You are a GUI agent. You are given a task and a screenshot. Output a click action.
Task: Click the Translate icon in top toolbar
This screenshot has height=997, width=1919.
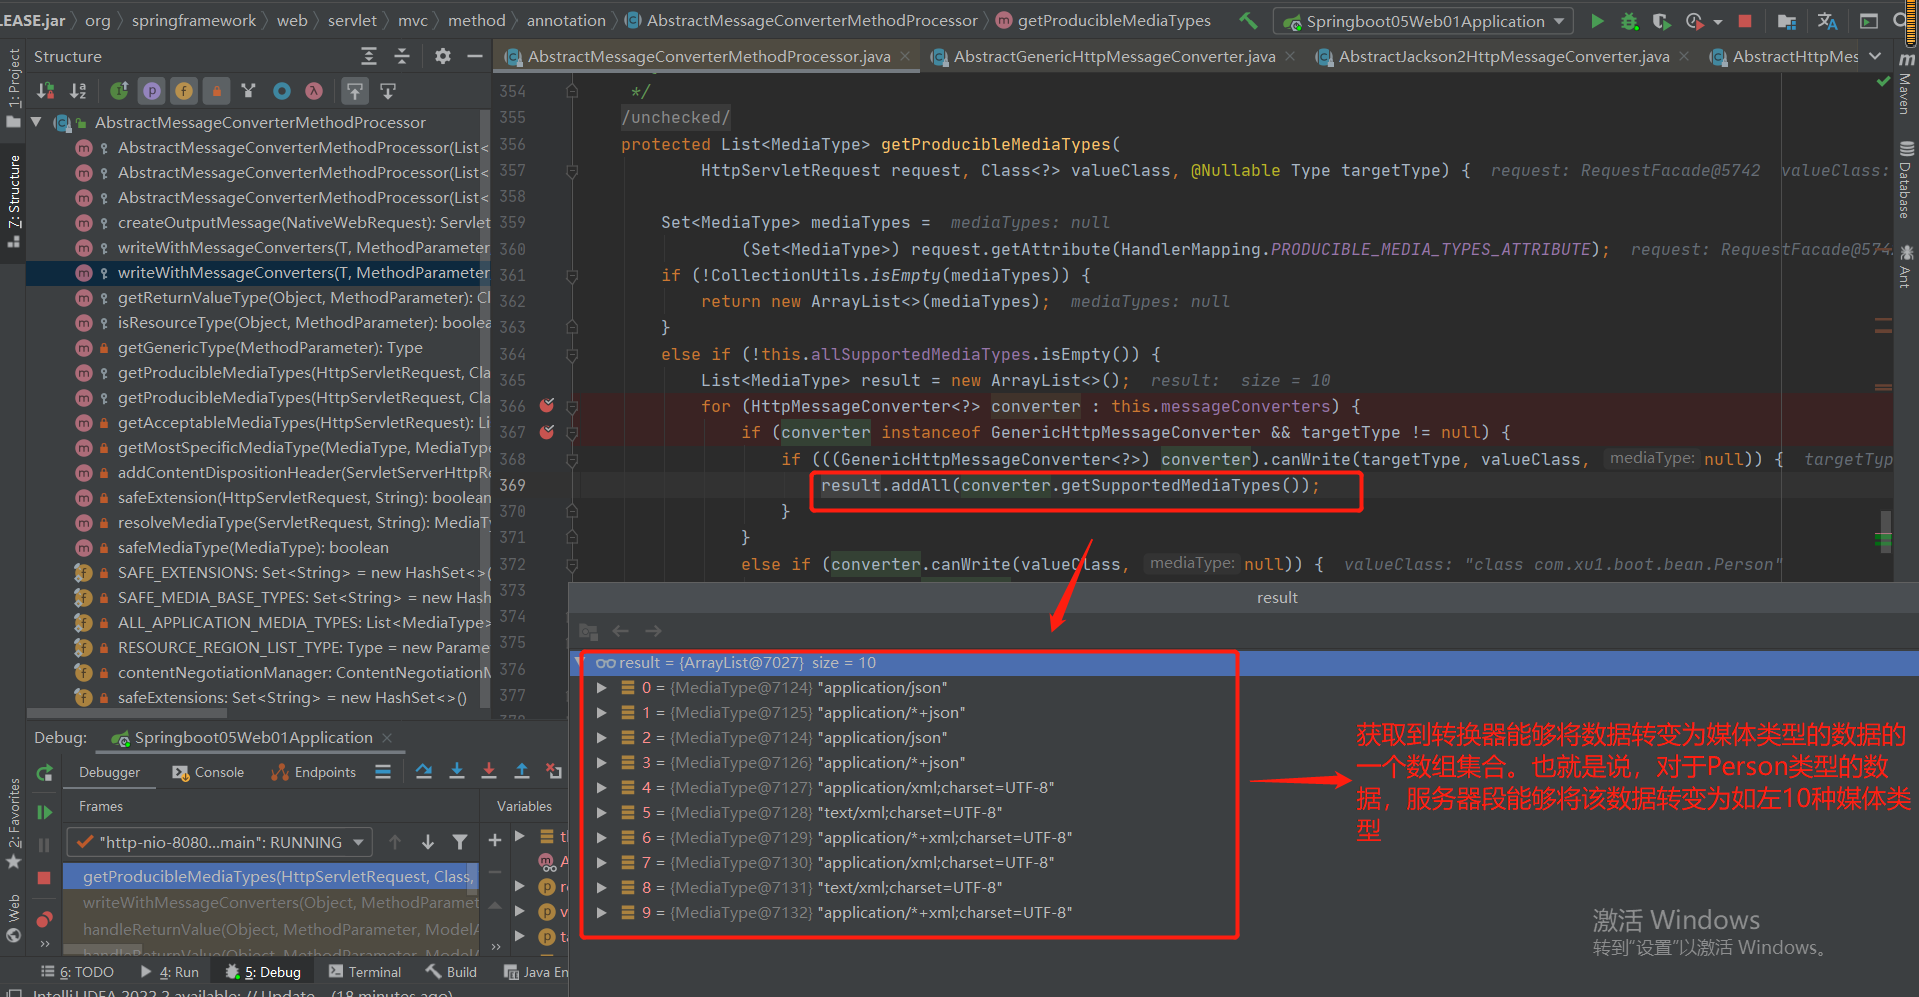click(1827, 21)
